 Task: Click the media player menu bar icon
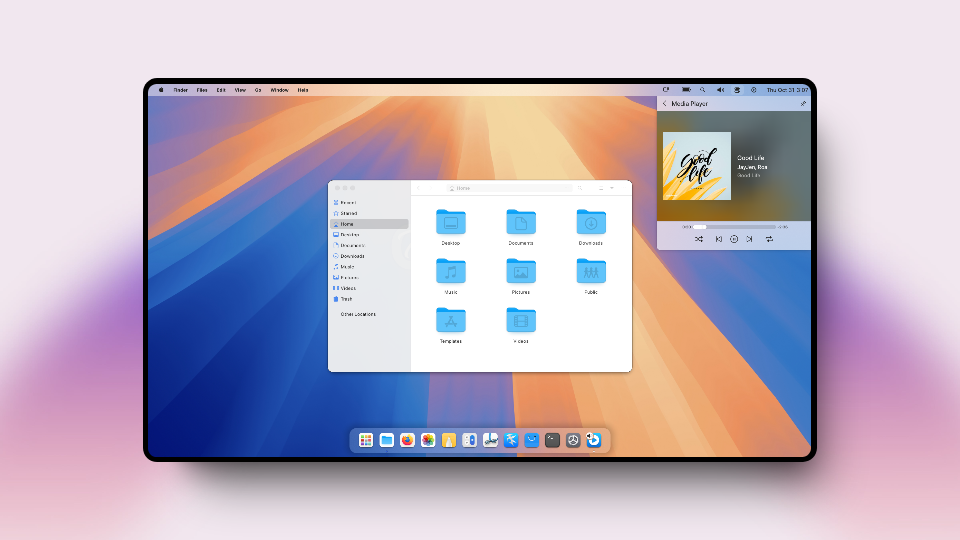click(x=737, y=90)
